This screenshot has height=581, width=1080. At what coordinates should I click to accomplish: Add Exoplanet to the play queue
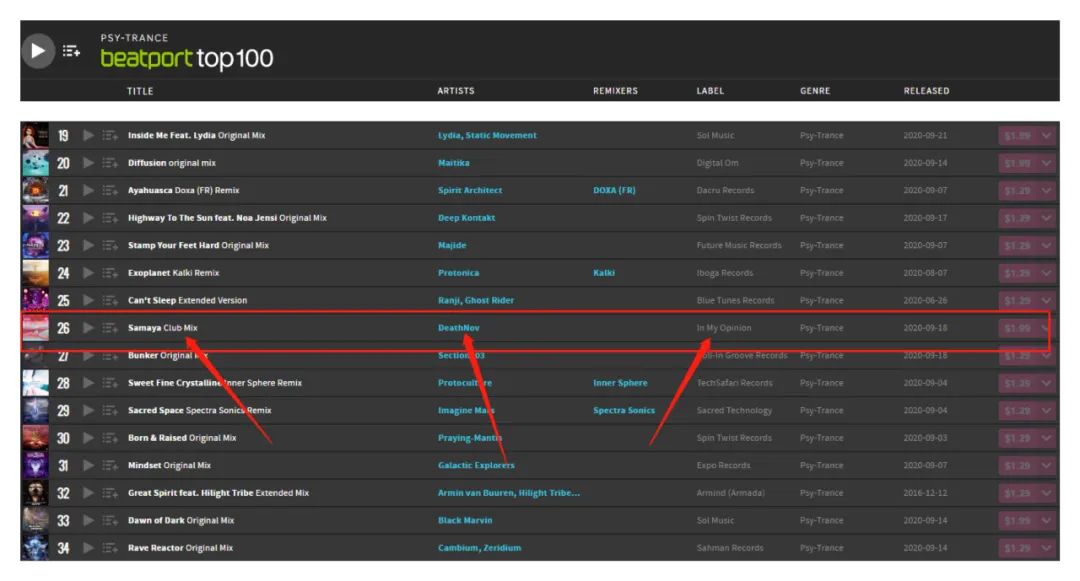click(110, 273)
